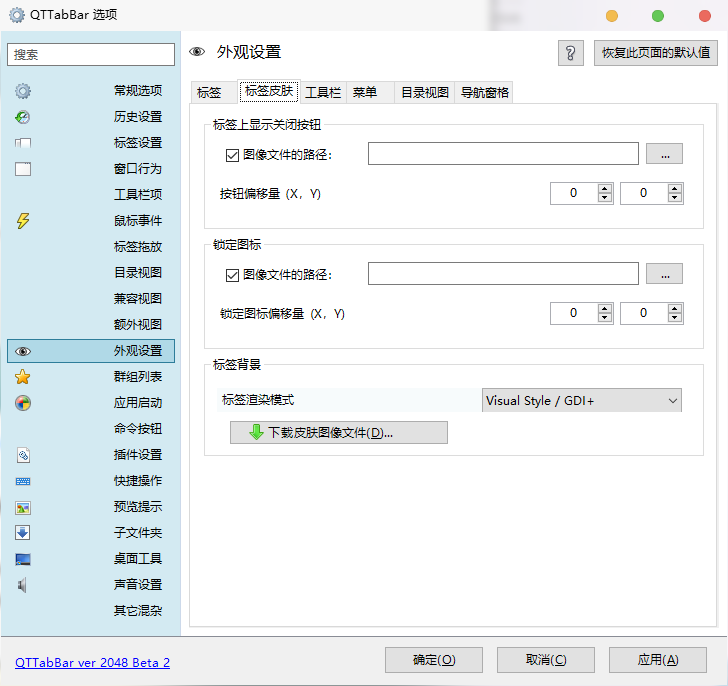Click the speaker icon beside 声音设置
Screen dimensions: 728x686
click(22, 585)
